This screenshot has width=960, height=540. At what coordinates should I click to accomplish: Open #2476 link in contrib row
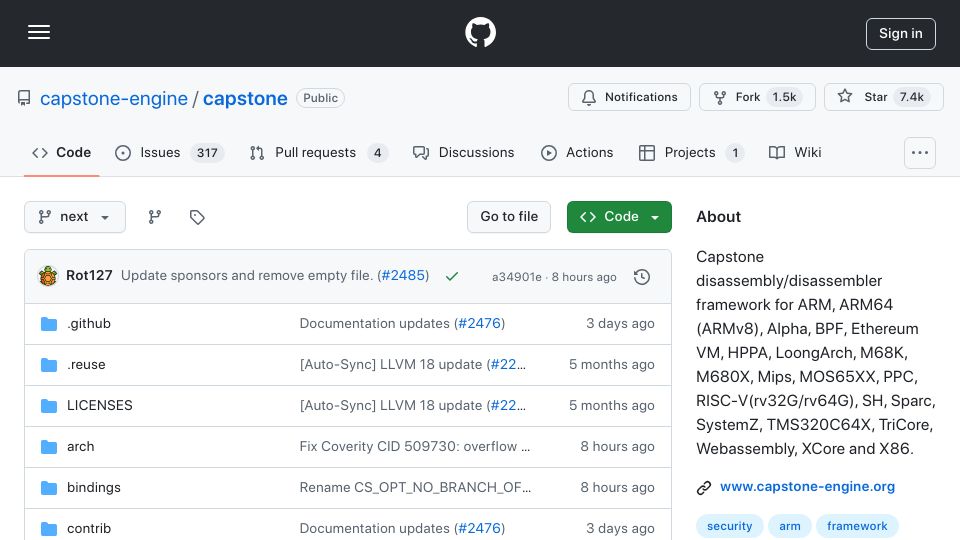(x=479, y=528)
